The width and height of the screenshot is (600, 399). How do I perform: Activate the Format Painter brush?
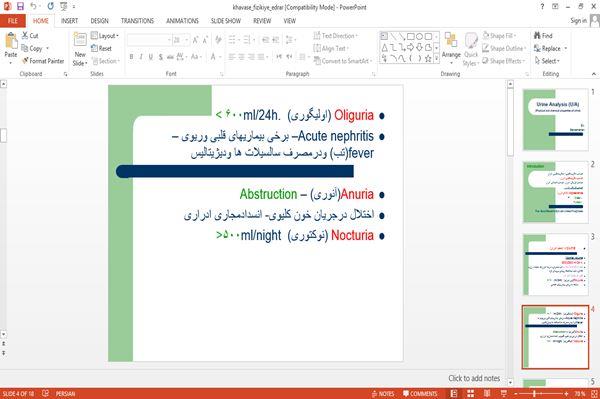43,61
